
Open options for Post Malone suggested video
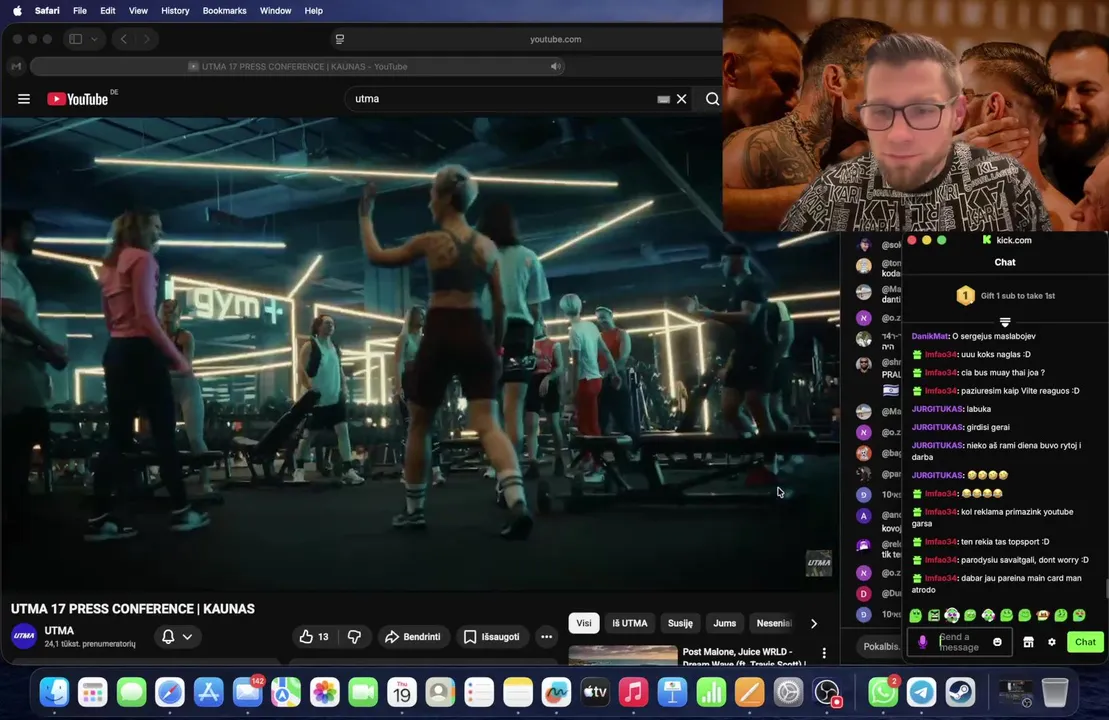click(824, 653)
